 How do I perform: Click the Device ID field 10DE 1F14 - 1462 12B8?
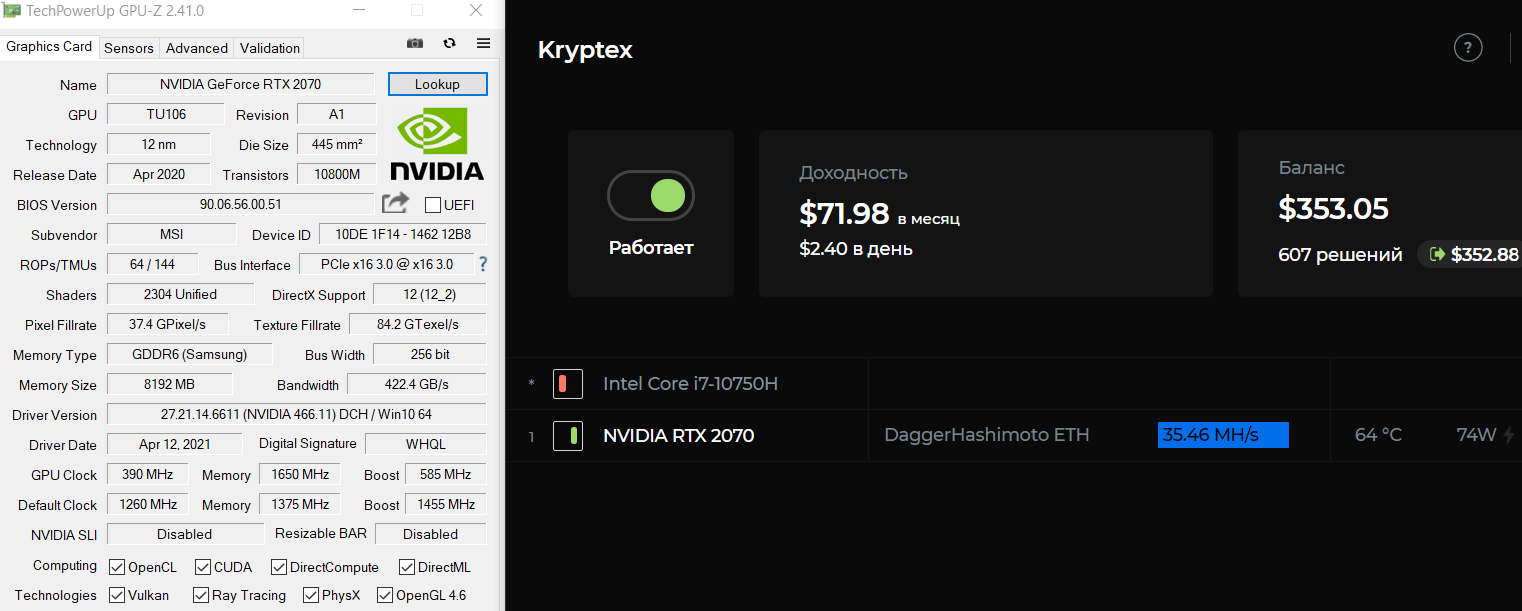pos(403,234)
